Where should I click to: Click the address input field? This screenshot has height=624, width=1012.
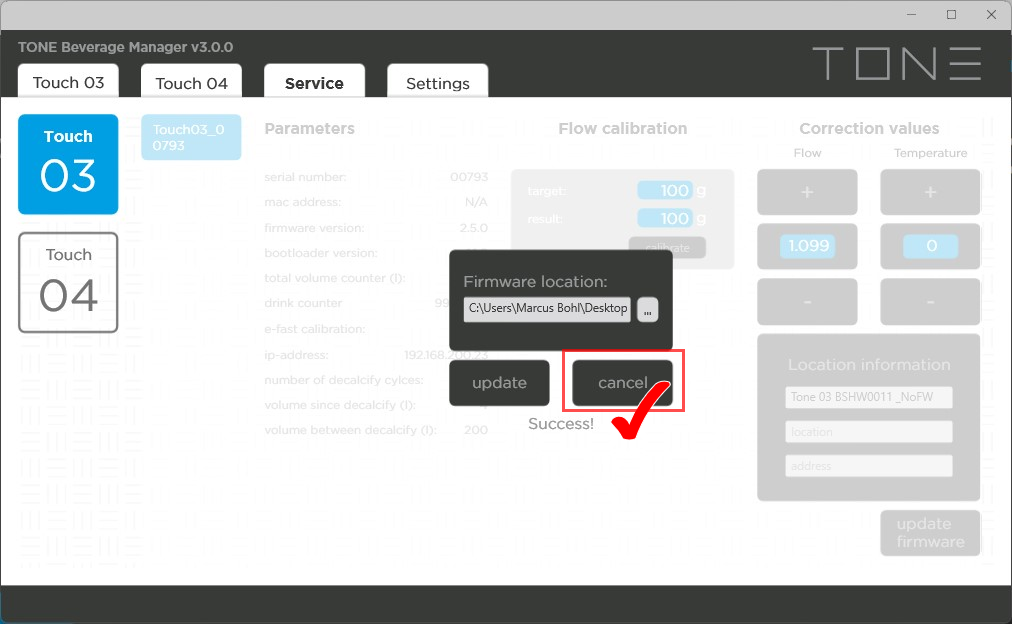coord(869,466)
